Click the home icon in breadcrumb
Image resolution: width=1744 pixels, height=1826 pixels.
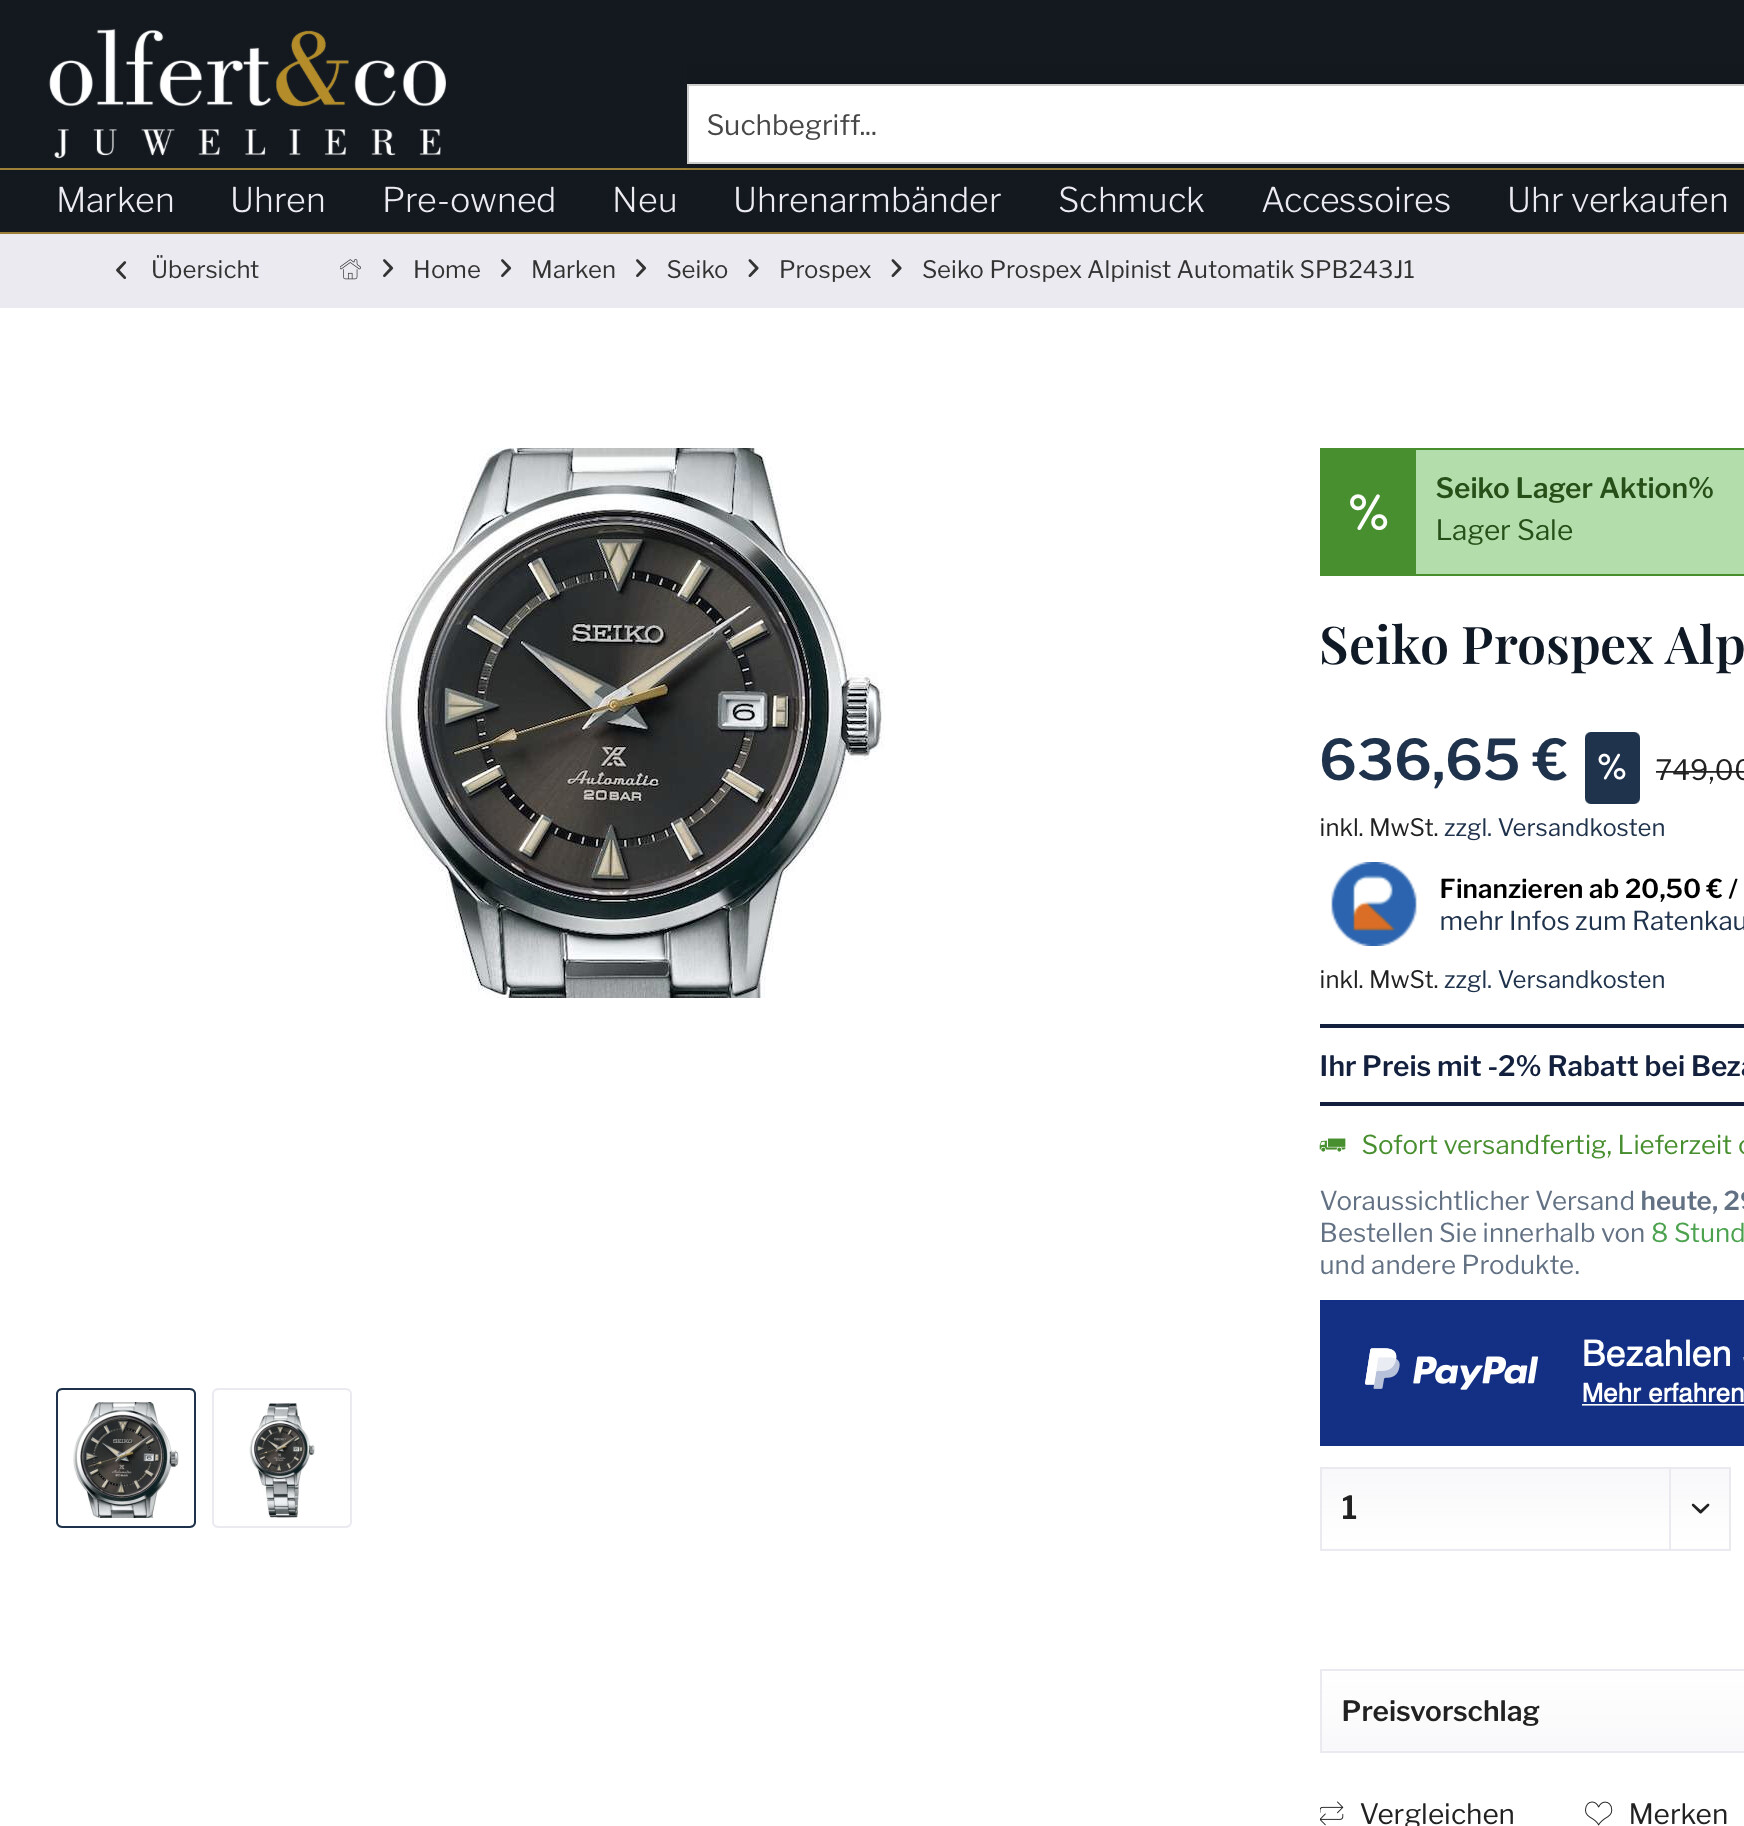pos(350,269)
